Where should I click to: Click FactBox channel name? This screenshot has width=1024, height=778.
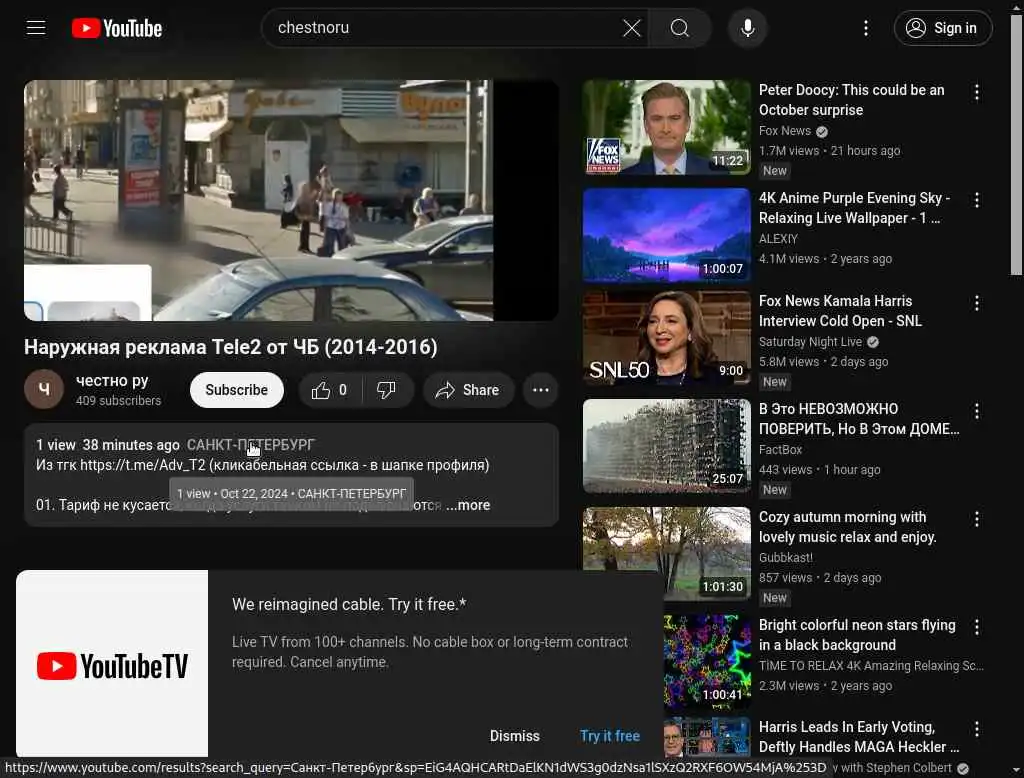[x=780, y=449]
